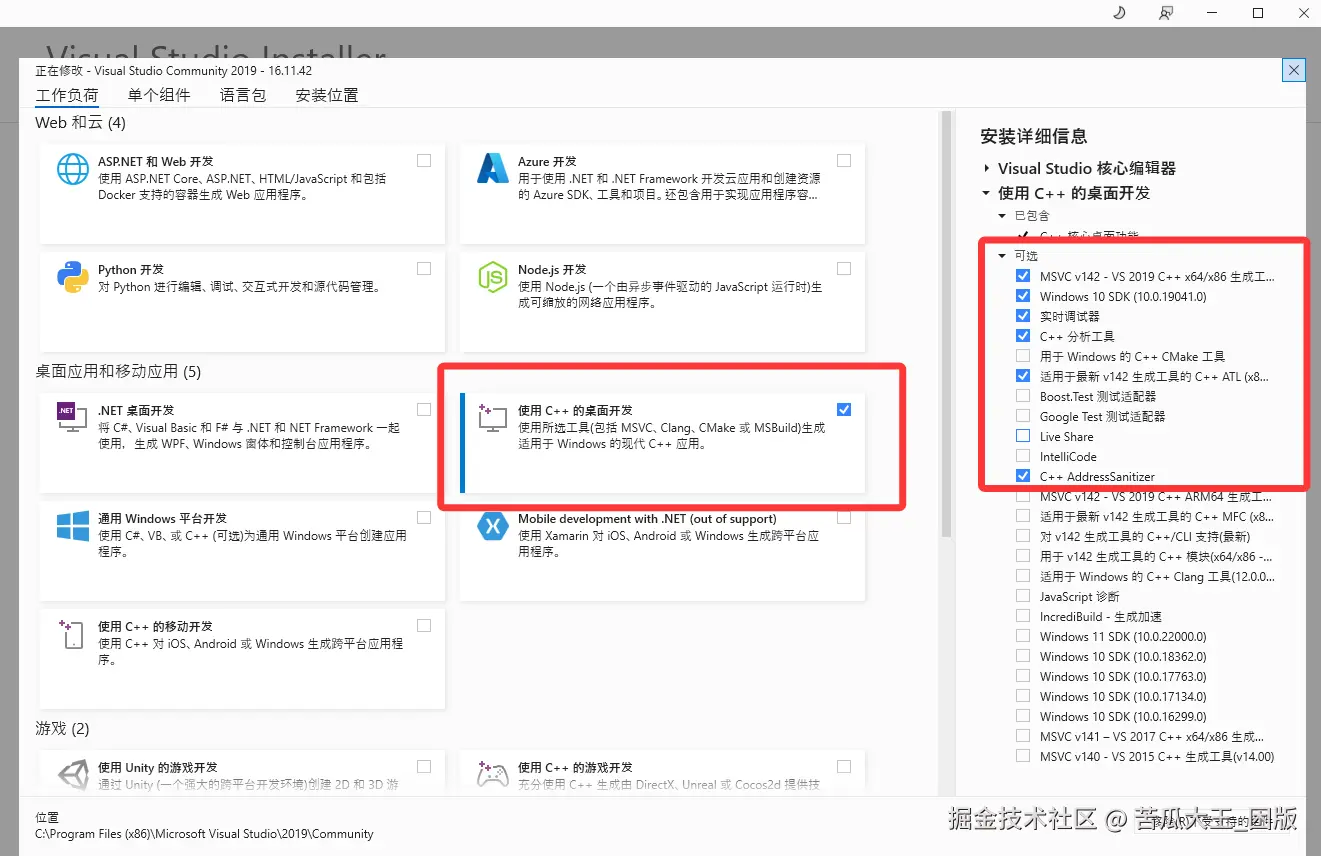Click the 游戏 (2) section heading
The image size is (1321, 856).
click(63, 728)
